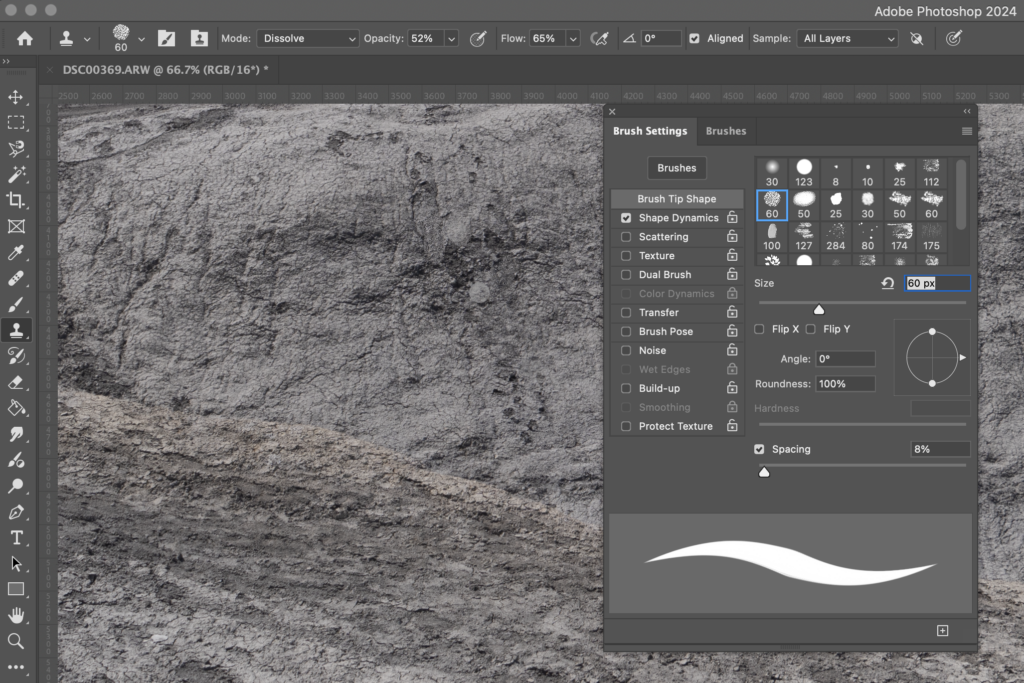This screenshot has height=683, width=1024.
Task: Select the Type tool
Action: [x=16, y=538]
